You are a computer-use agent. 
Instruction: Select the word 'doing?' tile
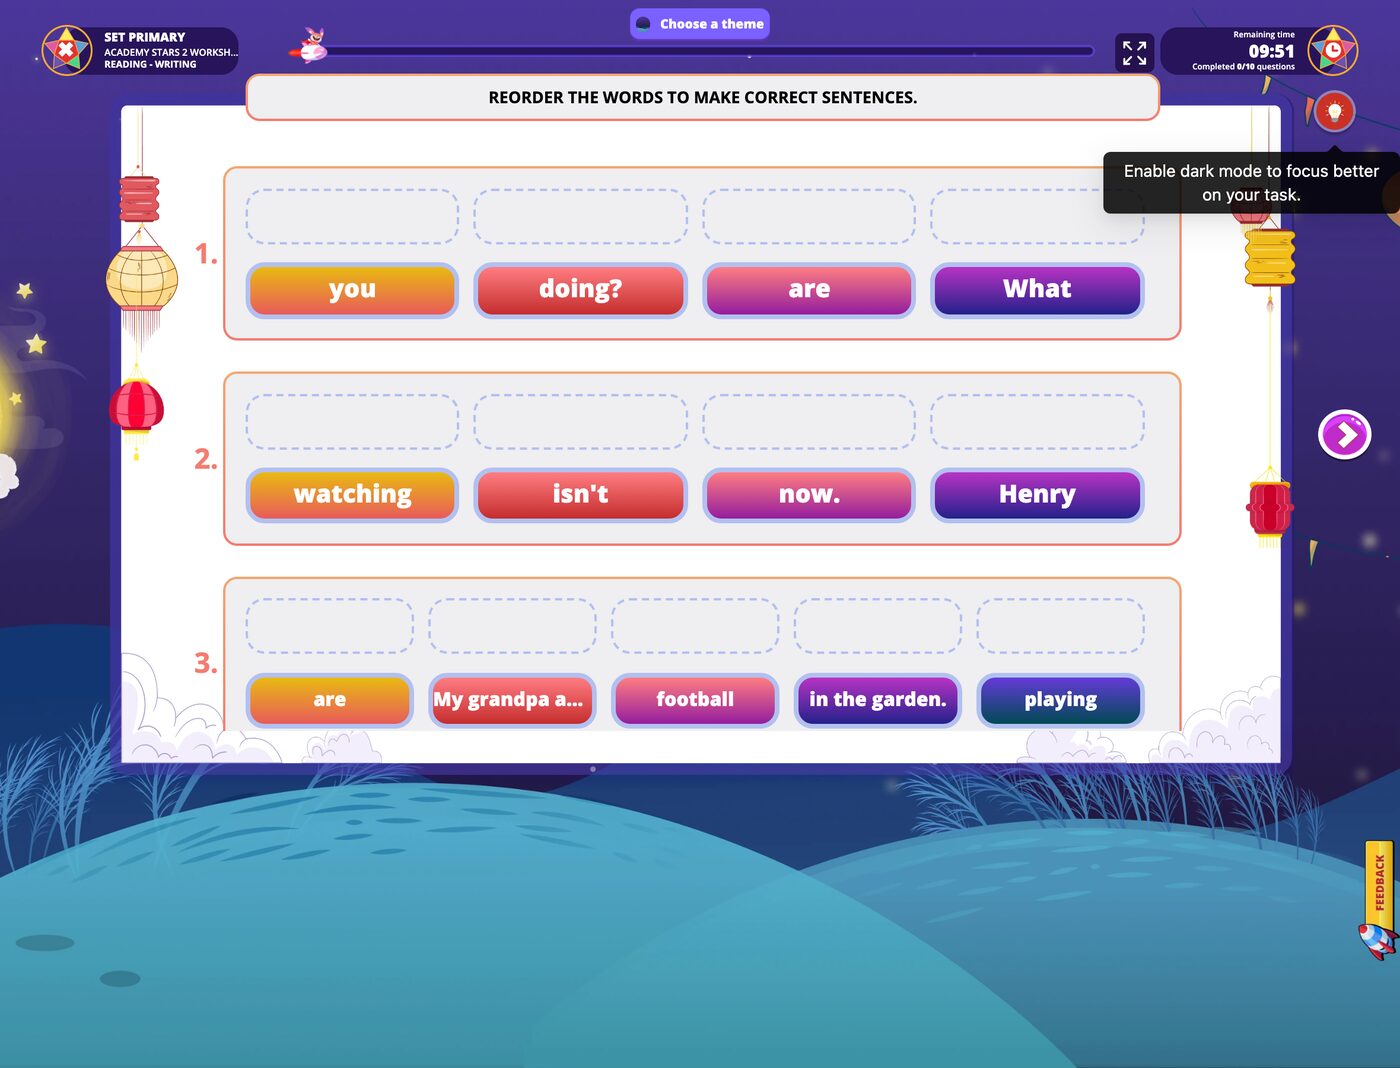(x=580, y=290)
